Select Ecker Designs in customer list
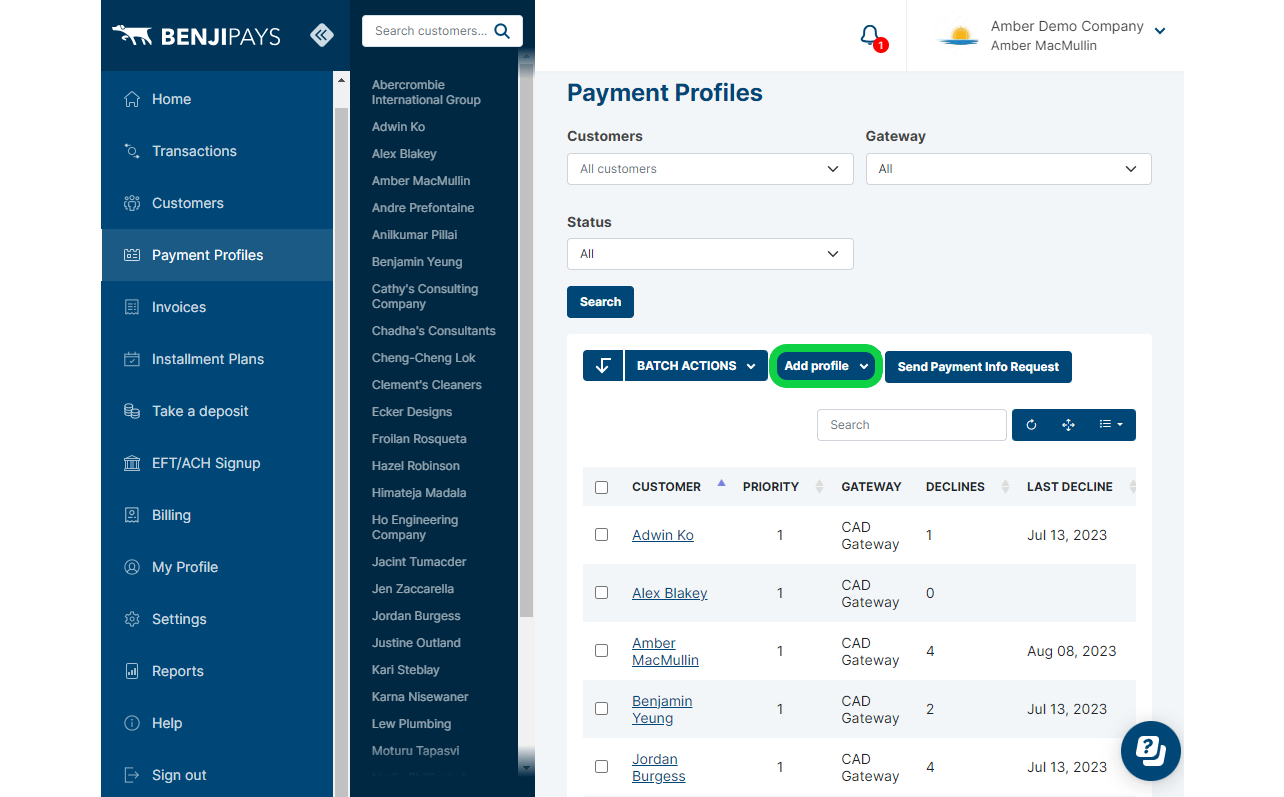 (x=412, y=412)
